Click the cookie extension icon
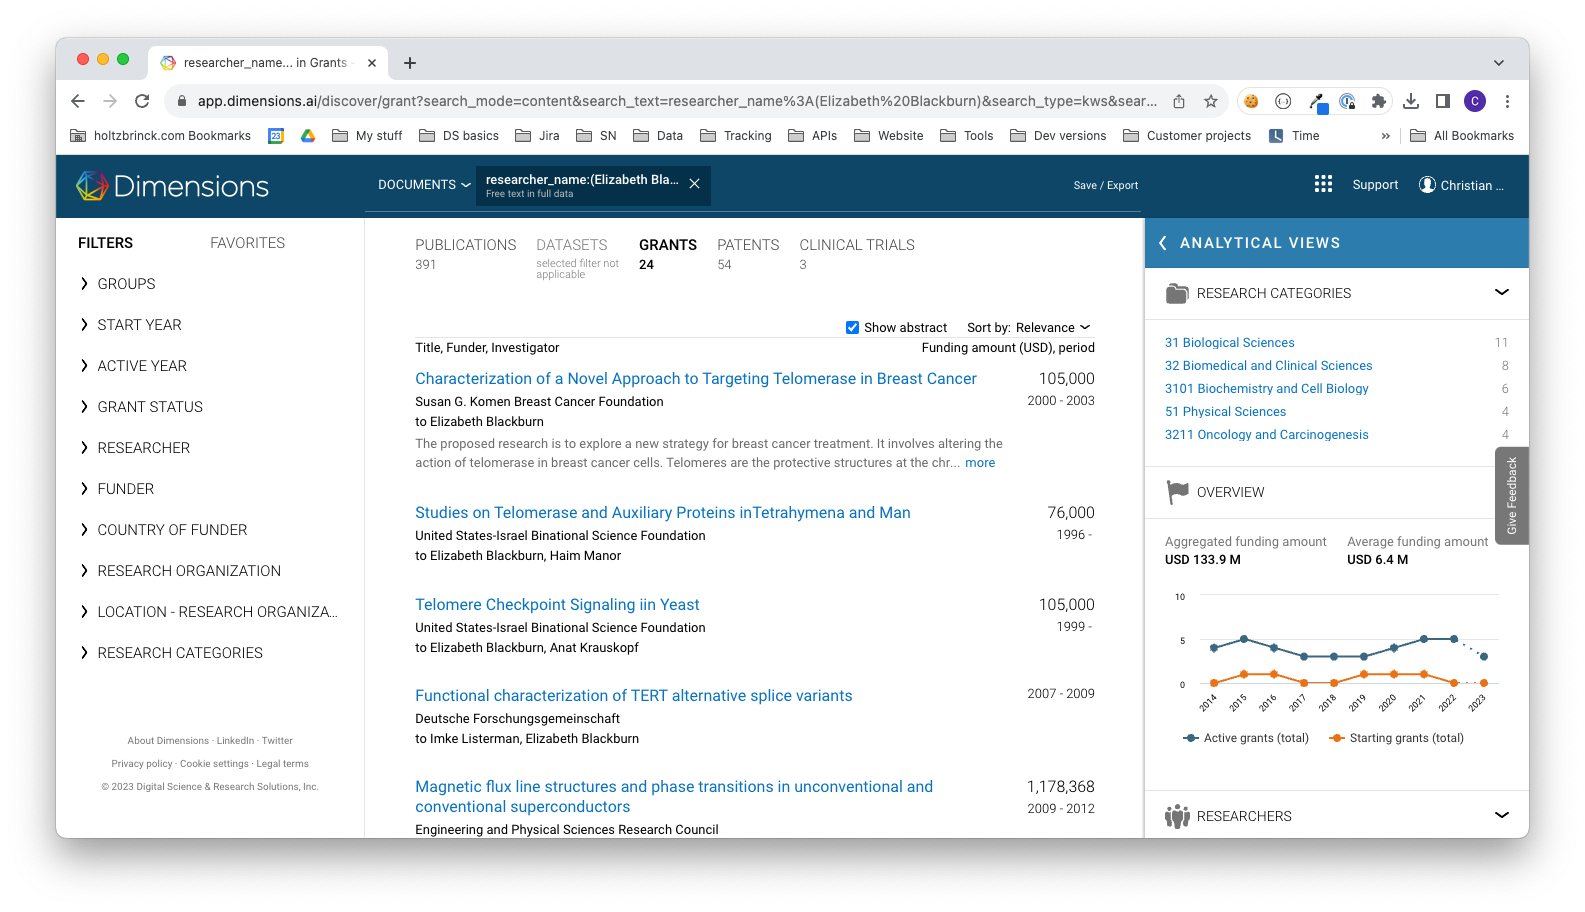Image resolution: width=1585 pixels, height=912 pixels. pos(1251,101)
